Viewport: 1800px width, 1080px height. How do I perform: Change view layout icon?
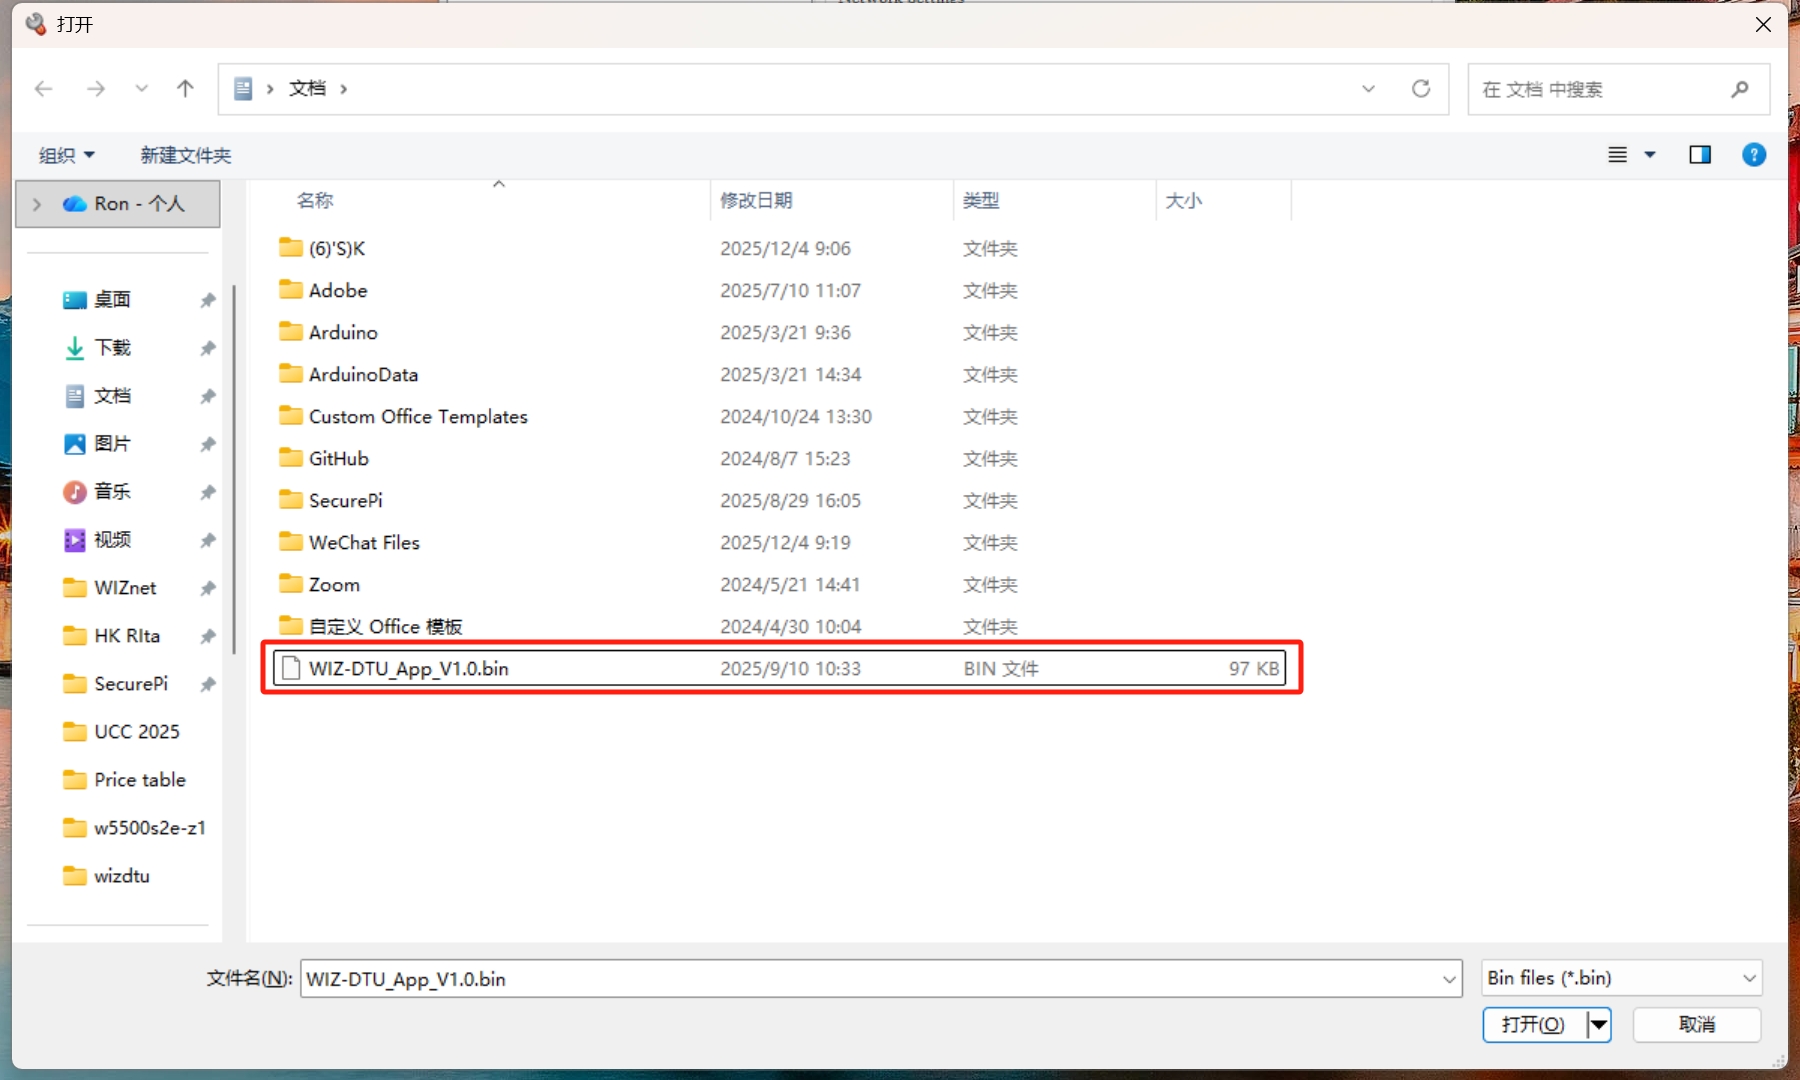pos(1617,155)
